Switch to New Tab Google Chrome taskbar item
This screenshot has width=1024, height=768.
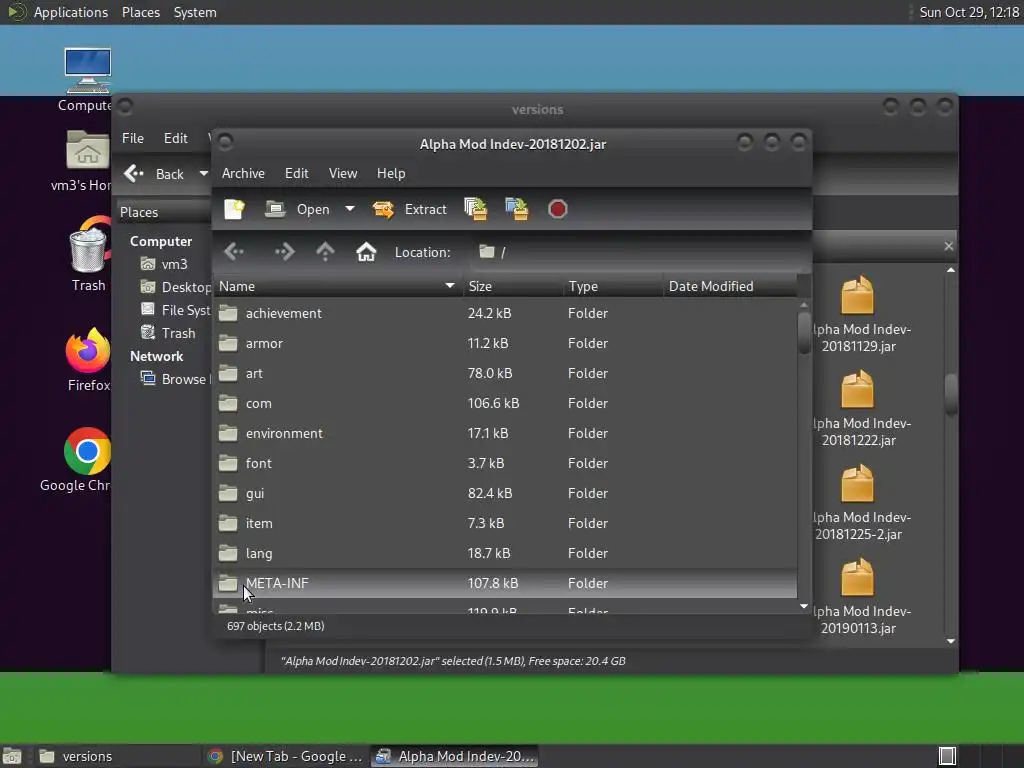(285, 756)
